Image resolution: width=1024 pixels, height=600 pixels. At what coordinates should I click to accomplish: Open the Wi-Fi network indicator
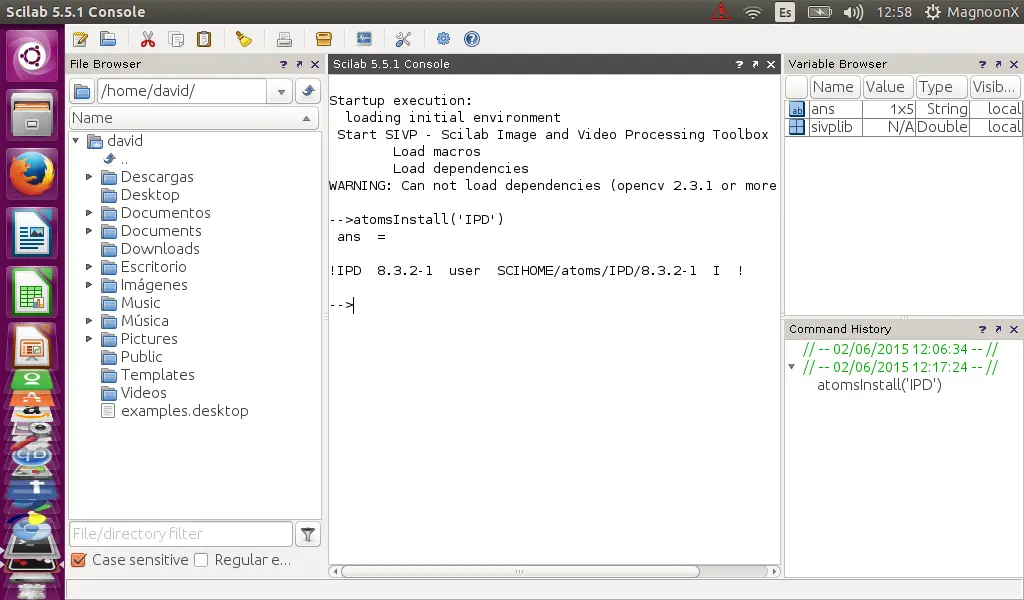click(753, 12)
